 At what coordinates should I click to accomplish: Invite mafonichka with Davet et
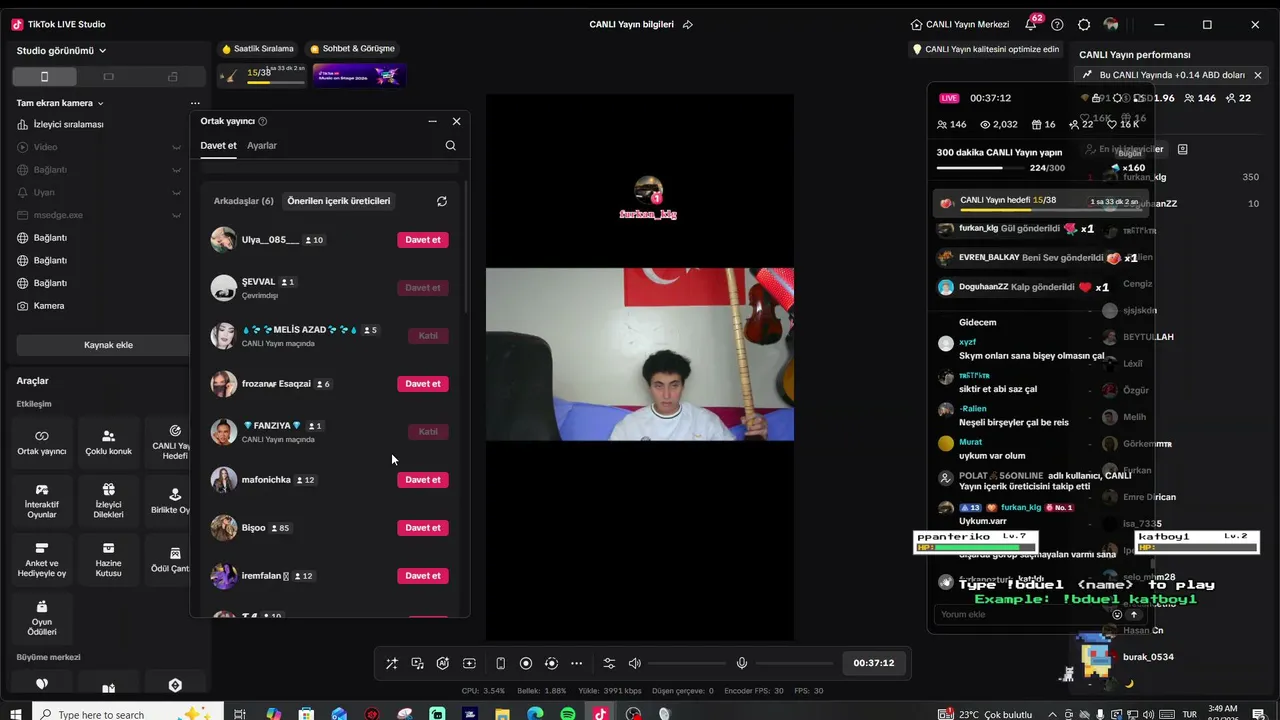[423, 480]
